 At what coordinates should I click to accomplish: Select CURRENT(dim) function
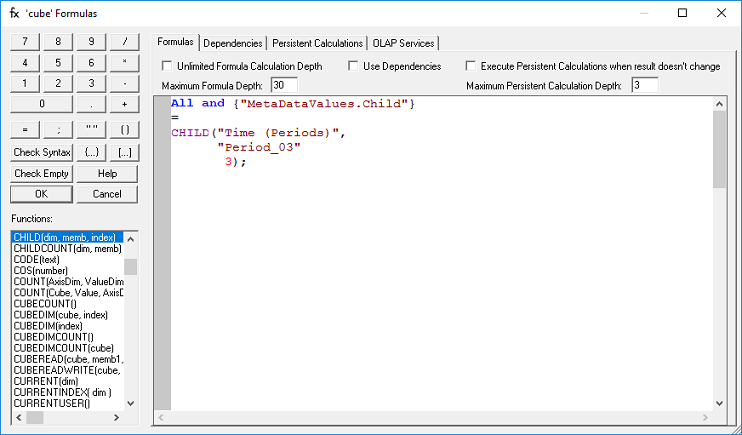point(67,382)
